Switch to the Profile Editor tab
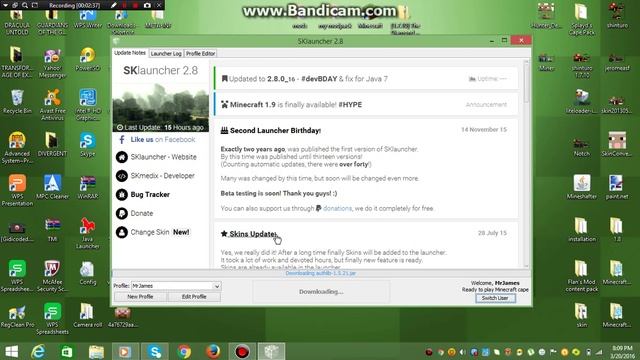640x360 pixels. 200,53
